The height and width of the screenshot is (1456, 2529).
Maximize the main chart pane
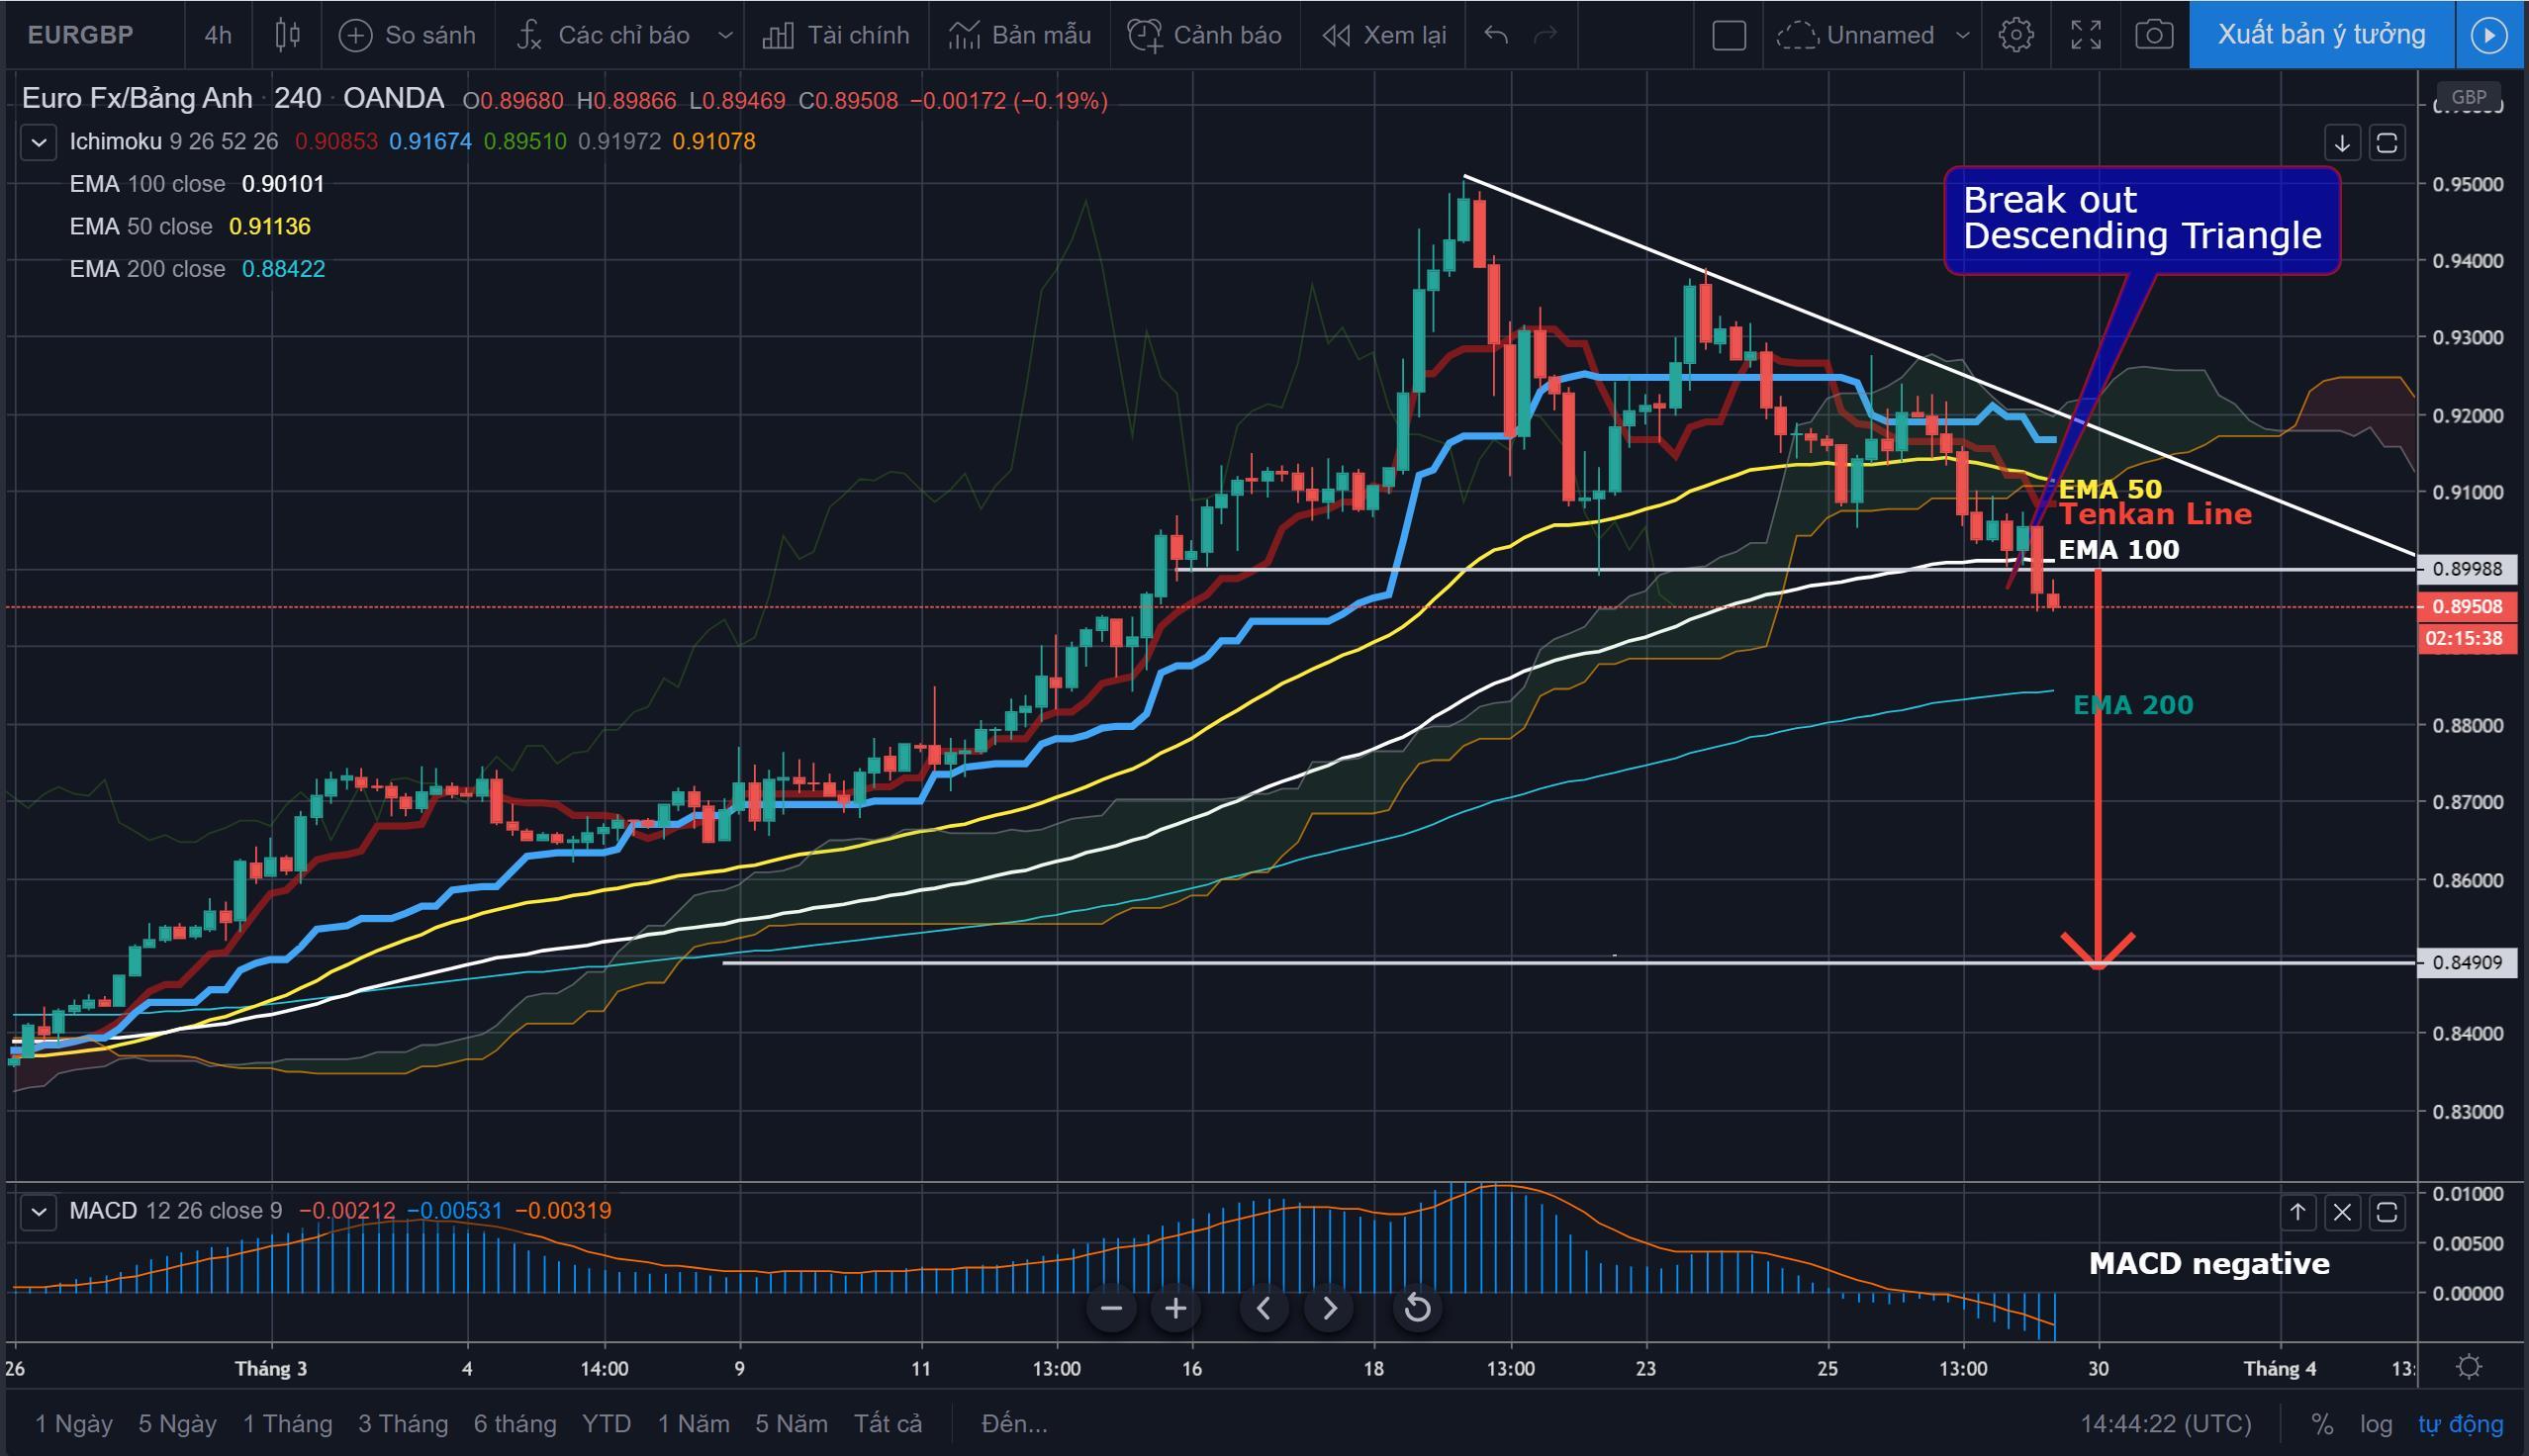[2387, 143]
